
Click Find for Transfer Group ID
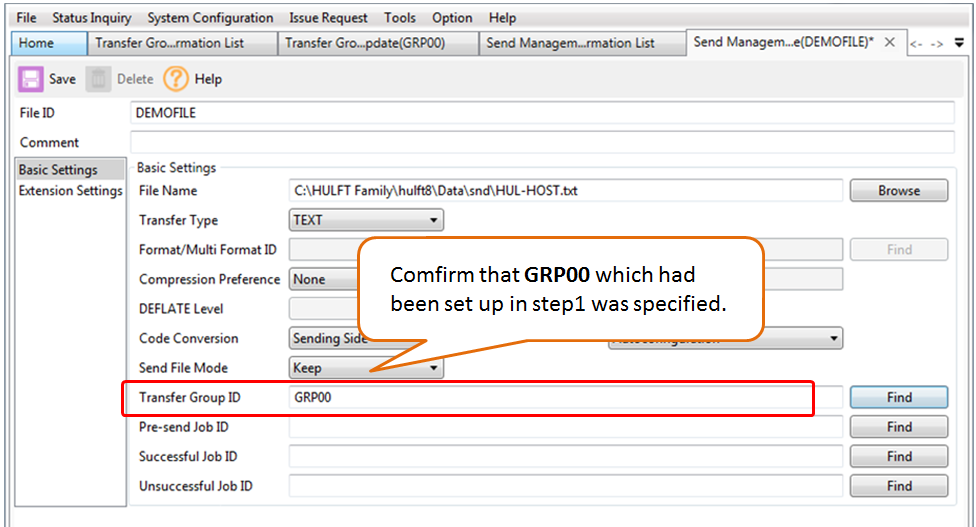click(898, 397)
